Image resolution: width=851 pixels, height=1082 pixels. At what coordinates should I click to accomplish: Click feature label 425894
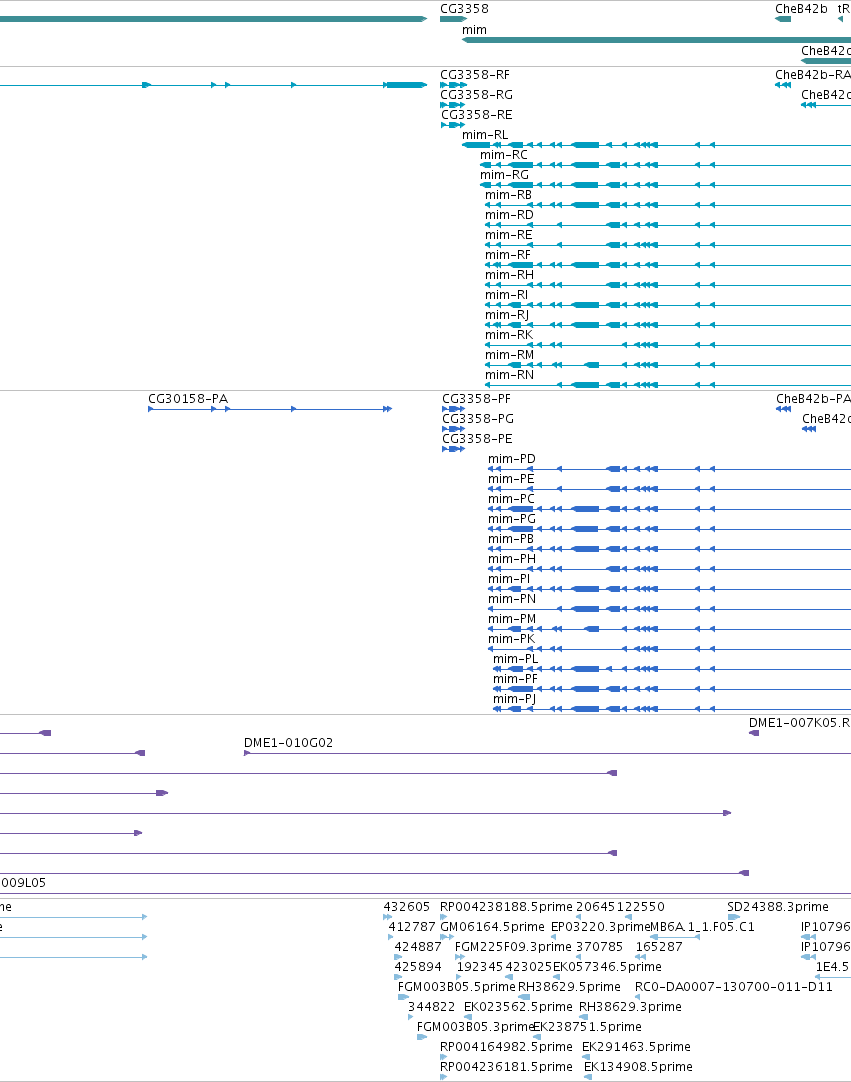(x=418, y=967)
